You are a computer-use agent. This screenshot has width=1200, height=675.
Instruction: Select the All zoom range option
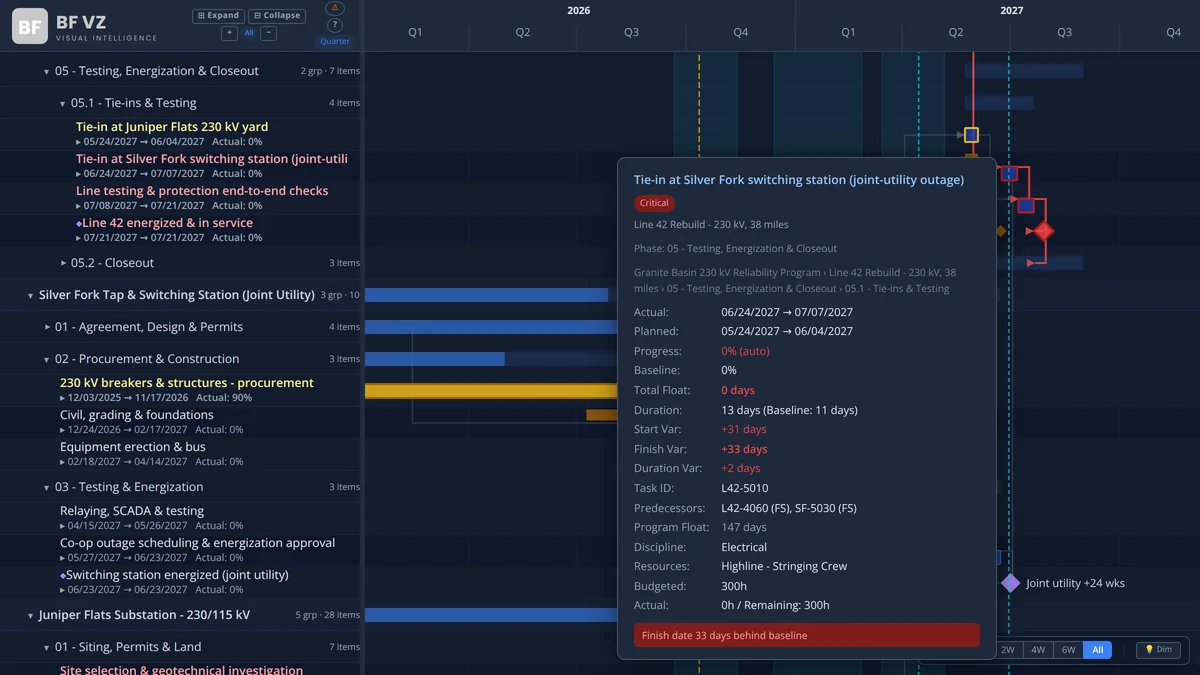[x=1098, y=650]
